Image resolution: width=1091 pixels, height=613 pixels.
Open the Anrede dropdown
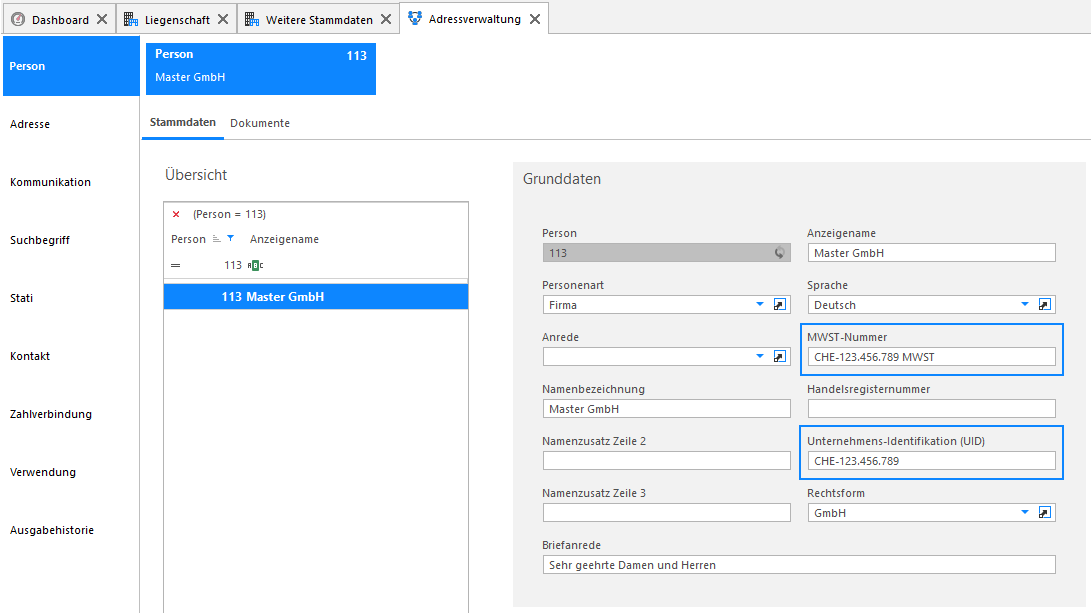click(760, 356)
